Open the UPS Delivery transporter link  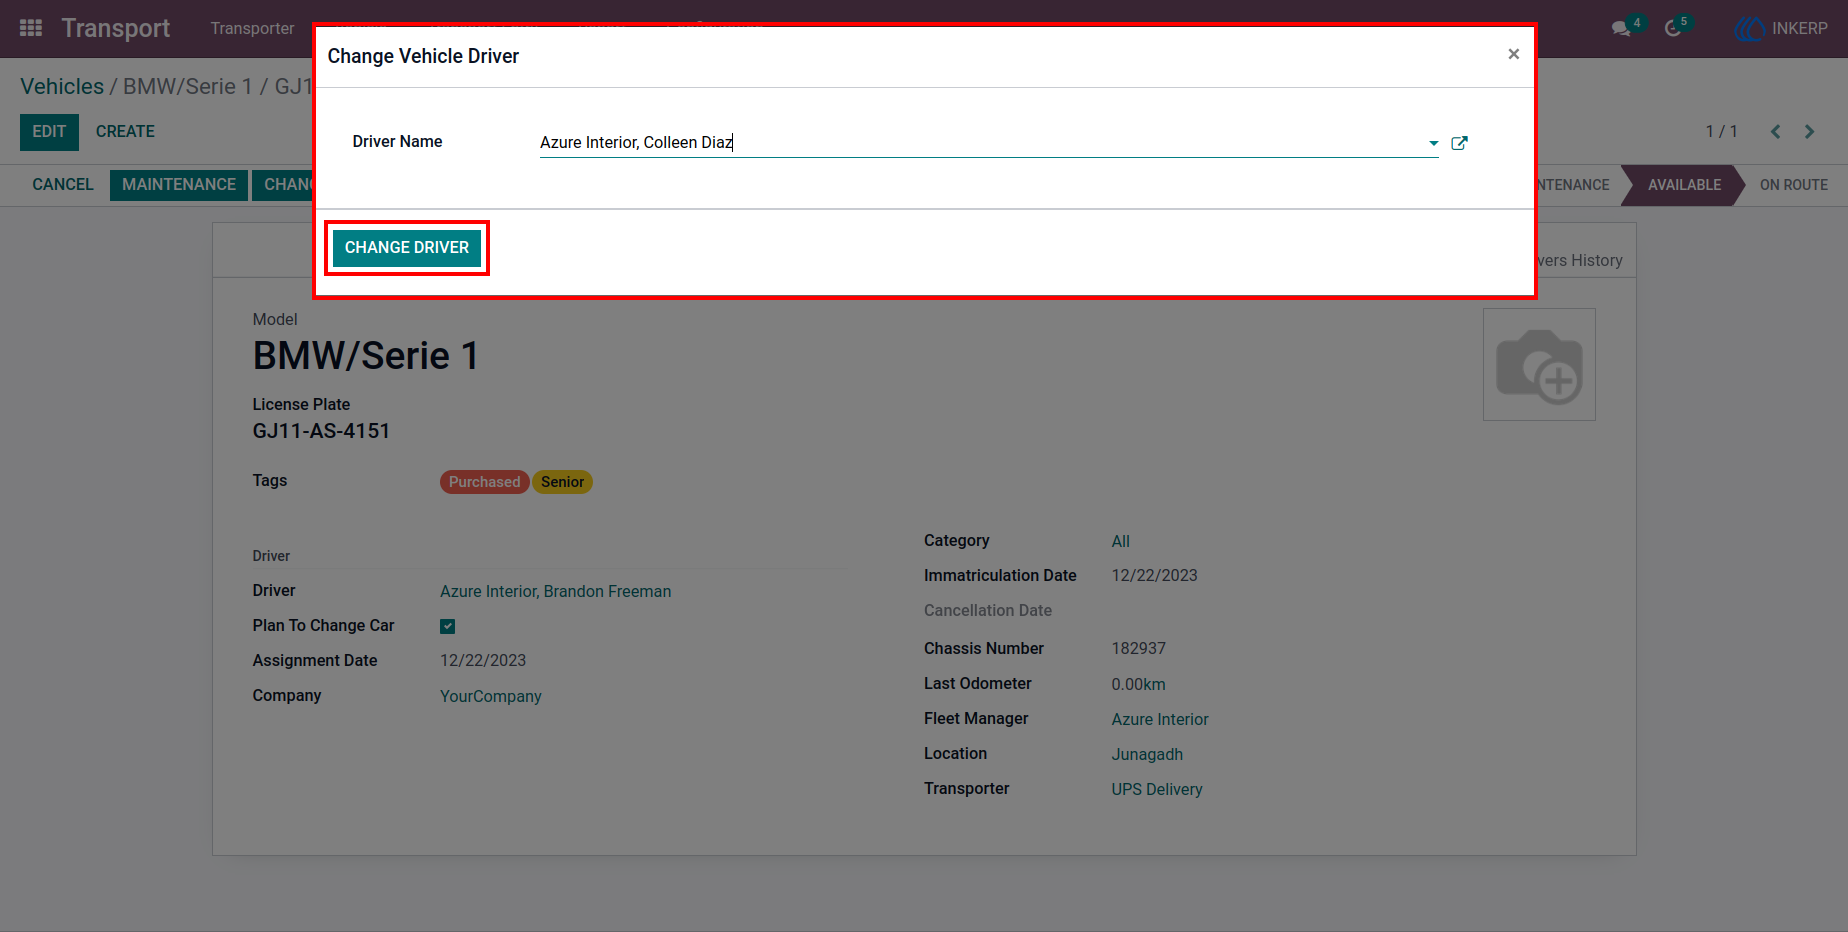1157,790
